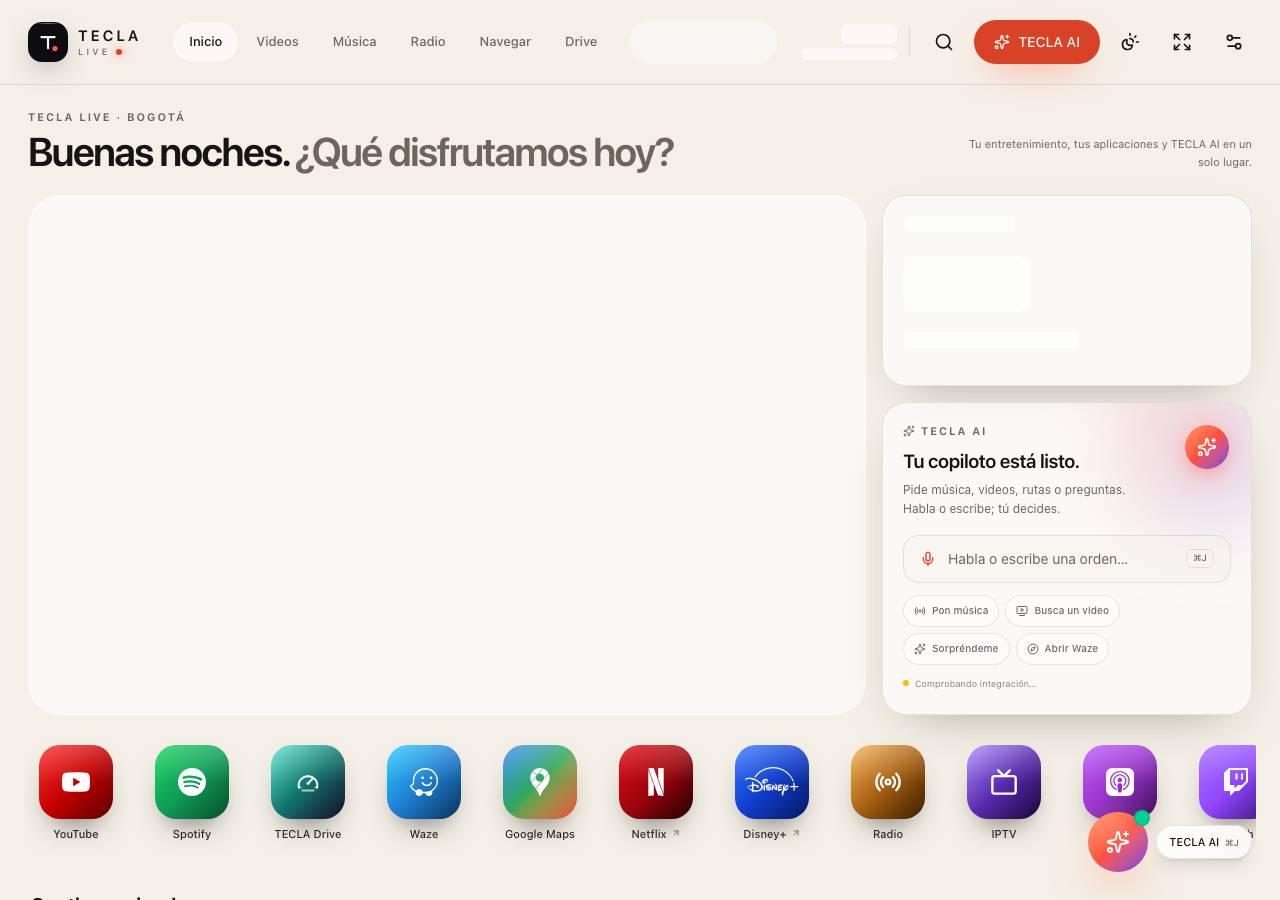Toggle the day/night theme icon
The image size is (1280, 900).
click(x=1130, y=42)
